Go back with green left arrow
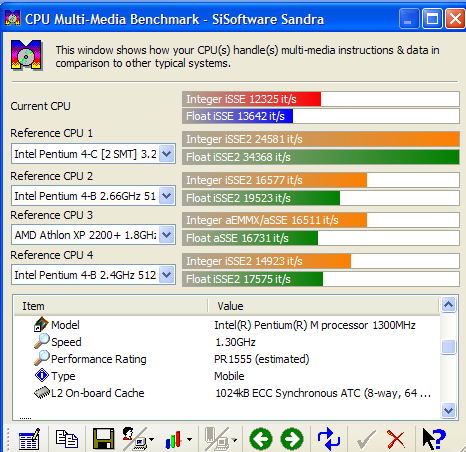 coord(261,439)
